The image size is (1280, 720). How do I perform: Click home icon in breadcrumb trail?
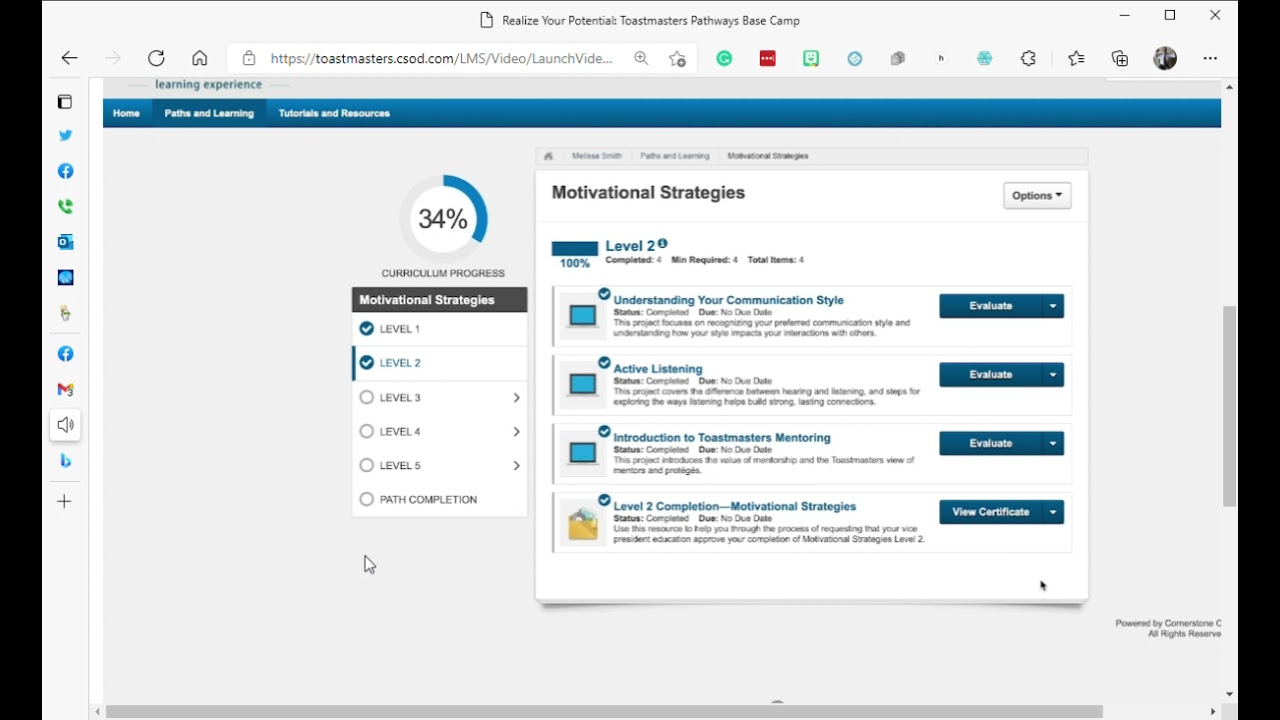pyautogui.click(x=548, y=156)
